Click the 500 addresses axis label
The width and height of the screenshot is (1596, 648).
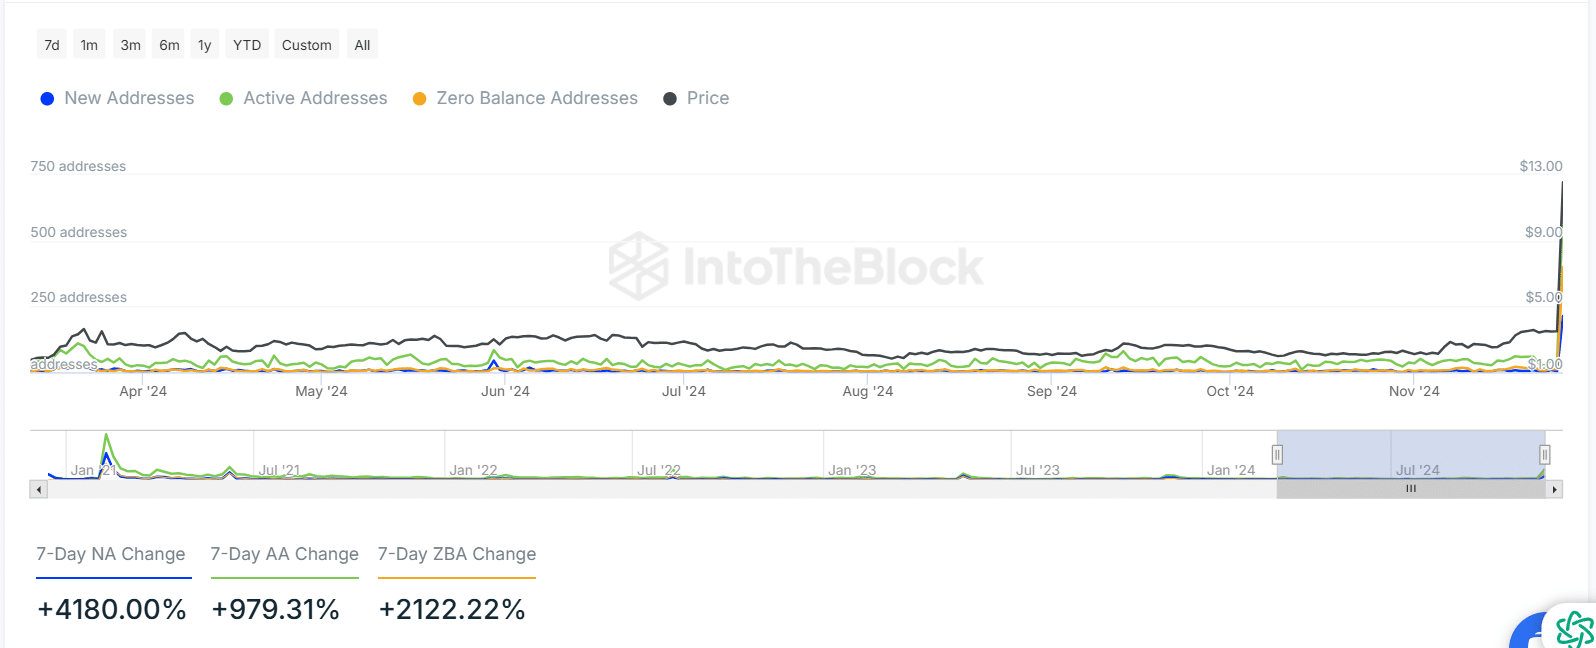79,232
